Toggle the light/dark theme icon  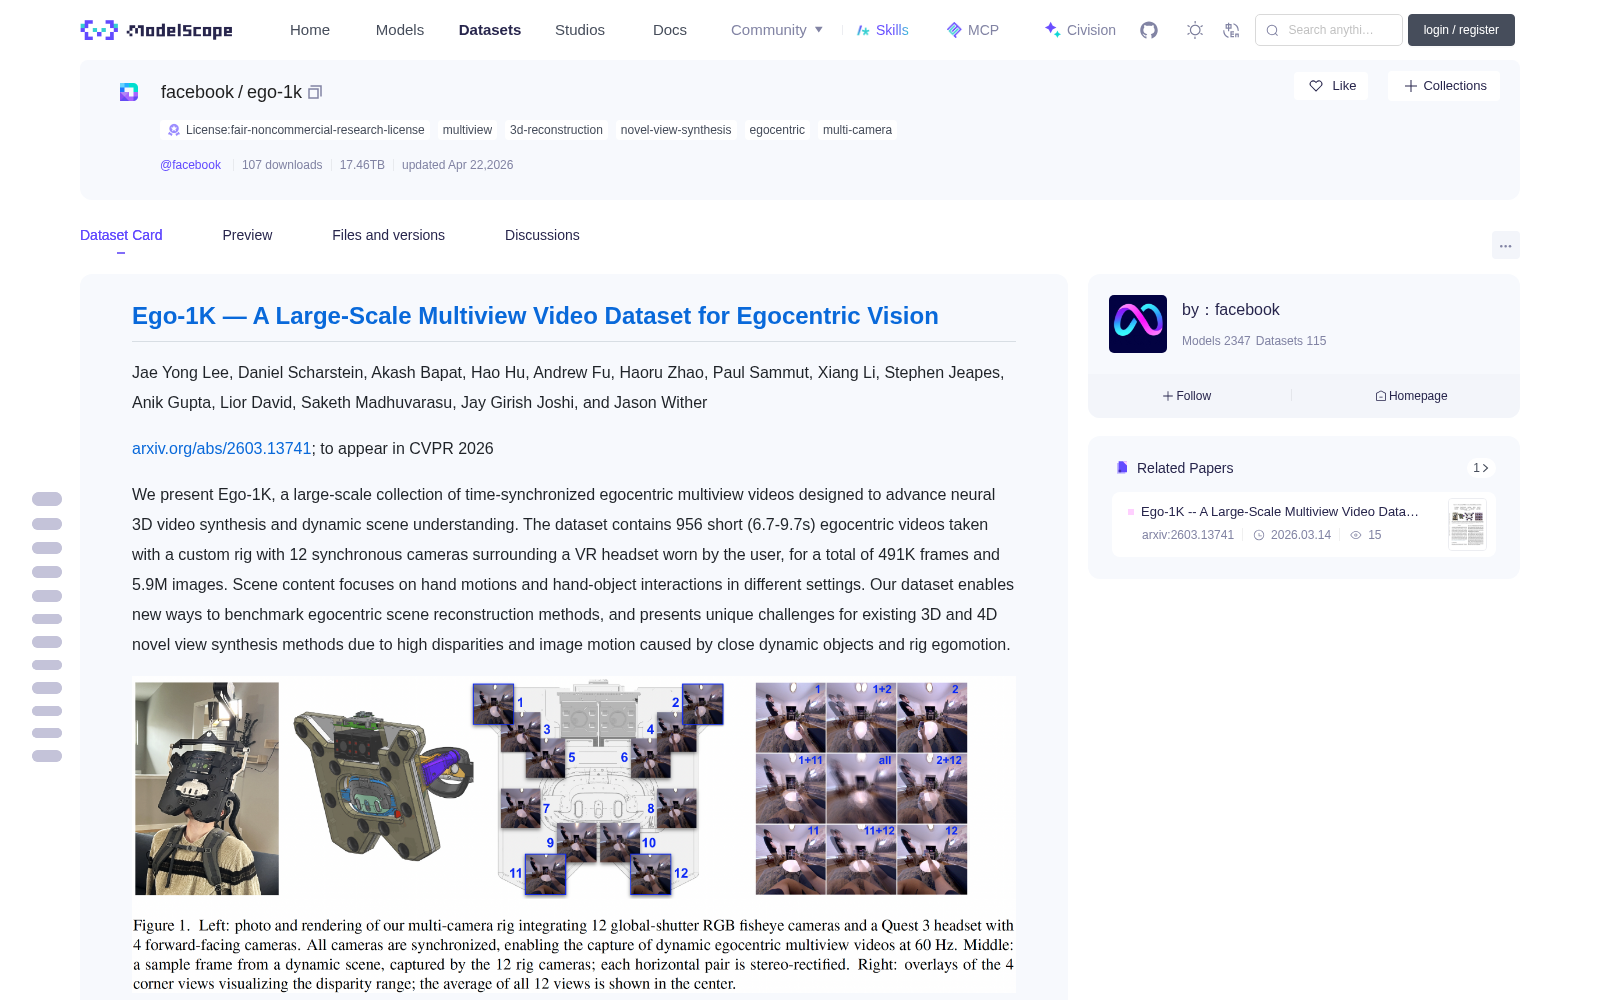[x=1195, y=30]
